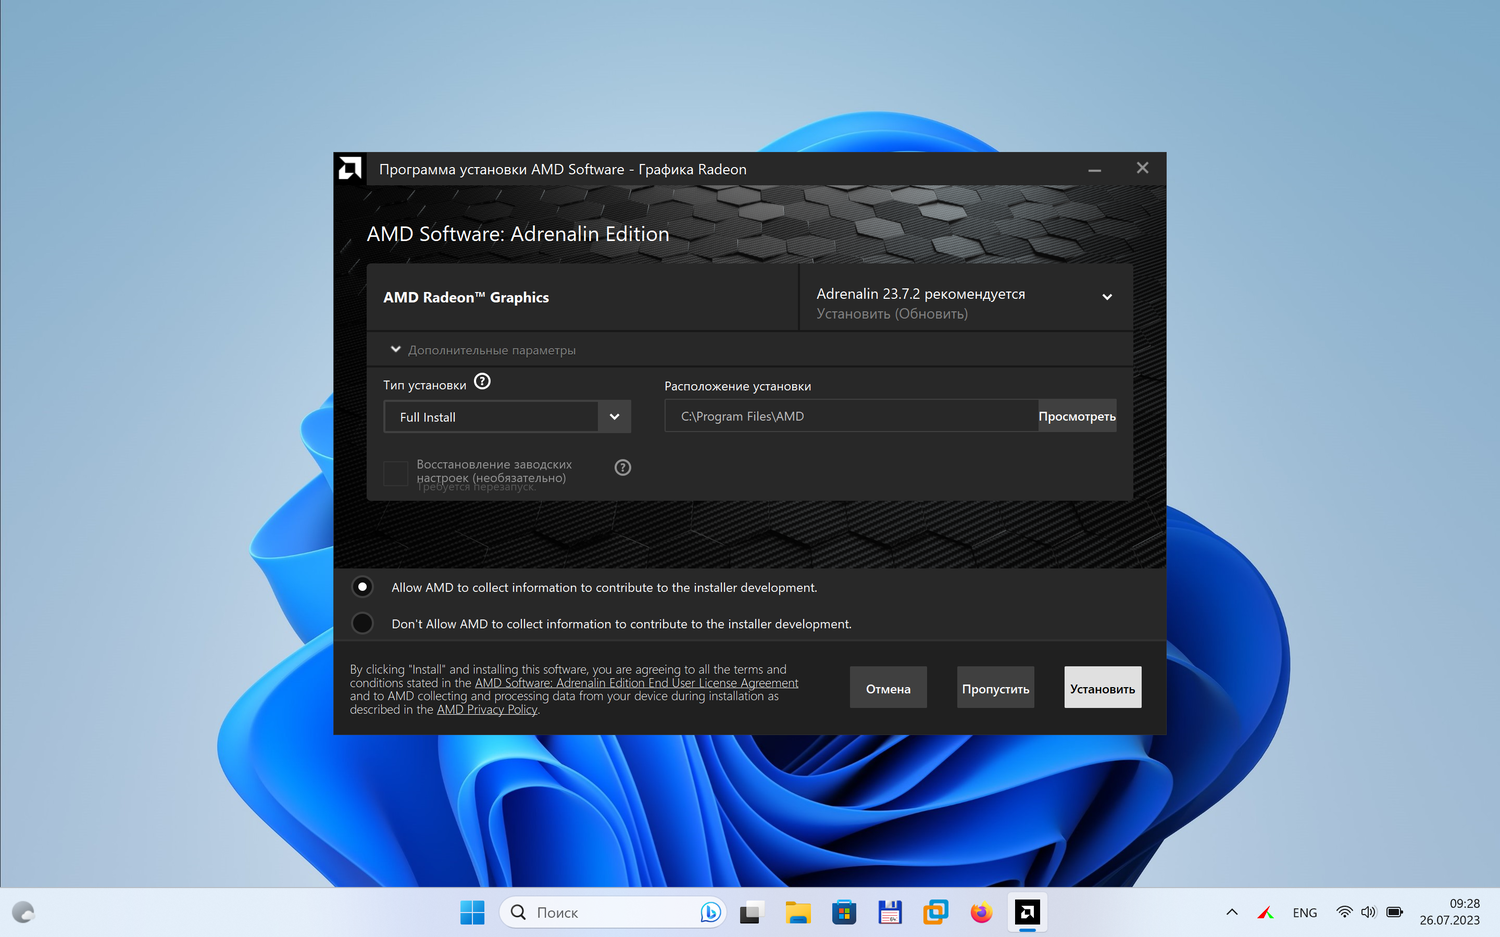Open Windows Start menu

pos(472,912)
